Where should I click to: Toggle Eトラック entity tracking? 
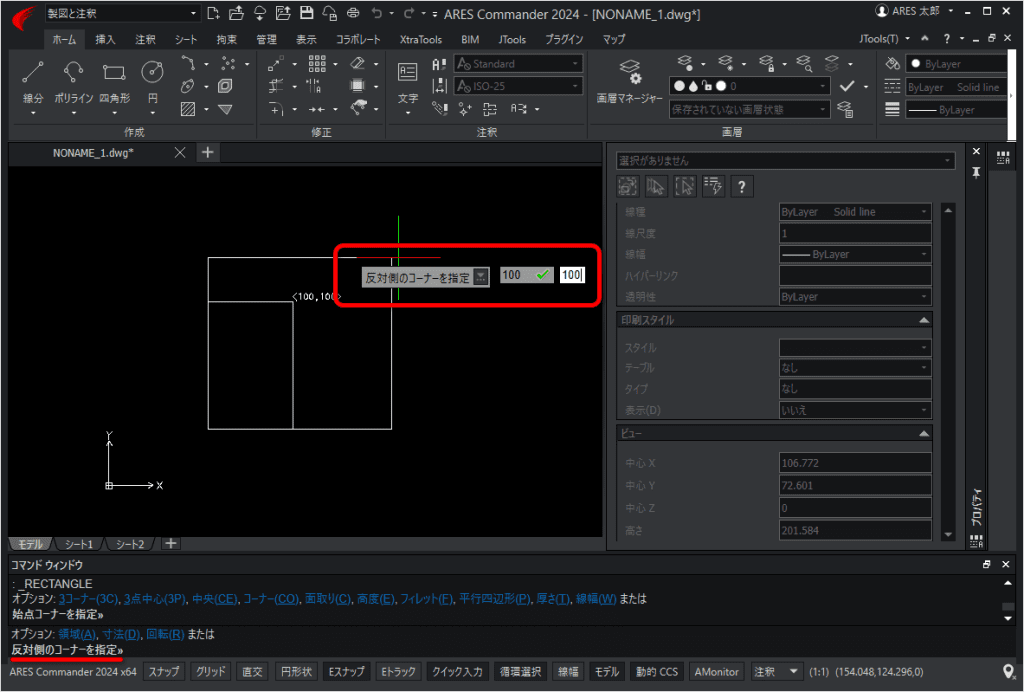click(398, 671)
